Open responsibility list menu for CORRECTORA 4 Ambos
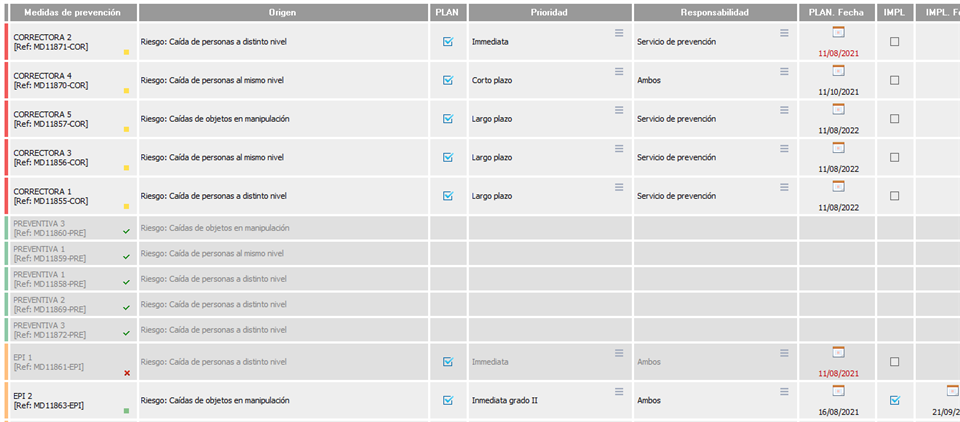960x422 pixels. tap(785, 72)
